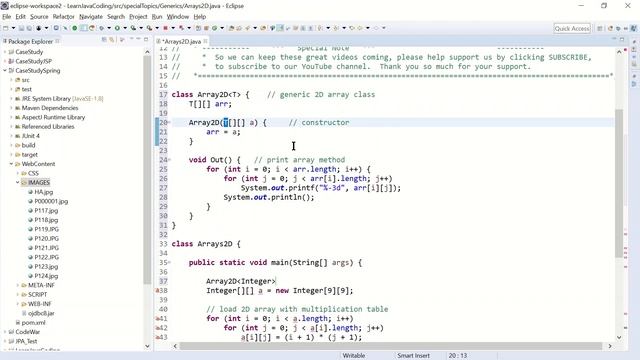The width and height of the screenshot is (640, 360).
Task: Click the External Tools run icon
Action: pos(149,28)
